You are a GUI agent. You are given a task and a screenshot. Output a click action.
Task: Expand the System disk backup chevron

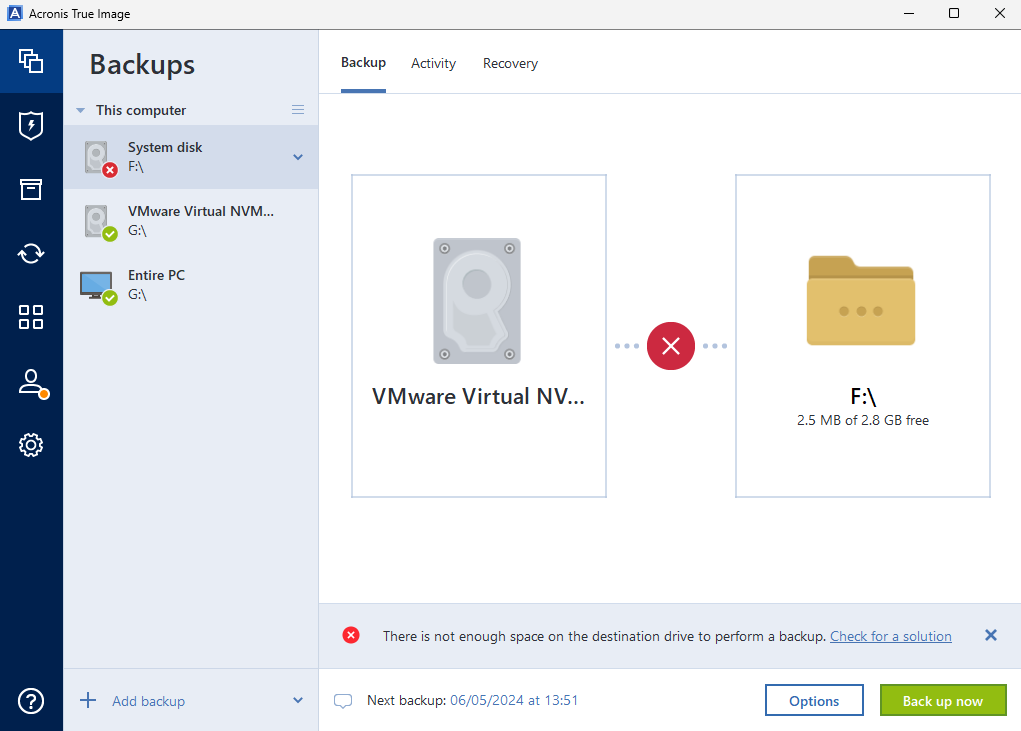point(297,157)
